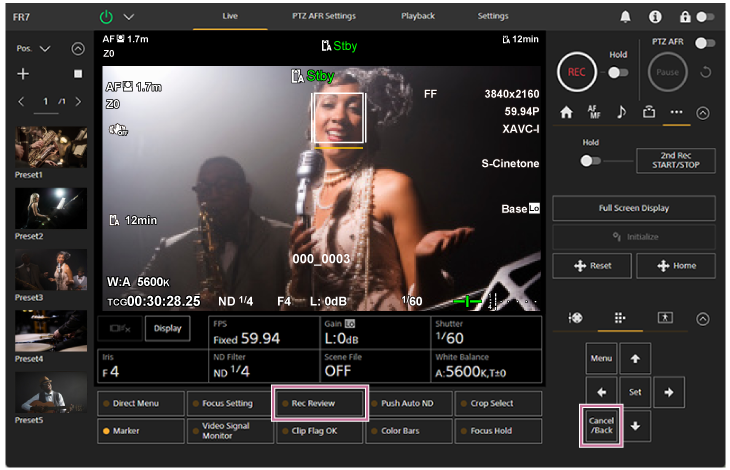This screenshot has width=730, height=470.
Task: Collapse the preset panel with chevron circle
Action: point(78,48)
